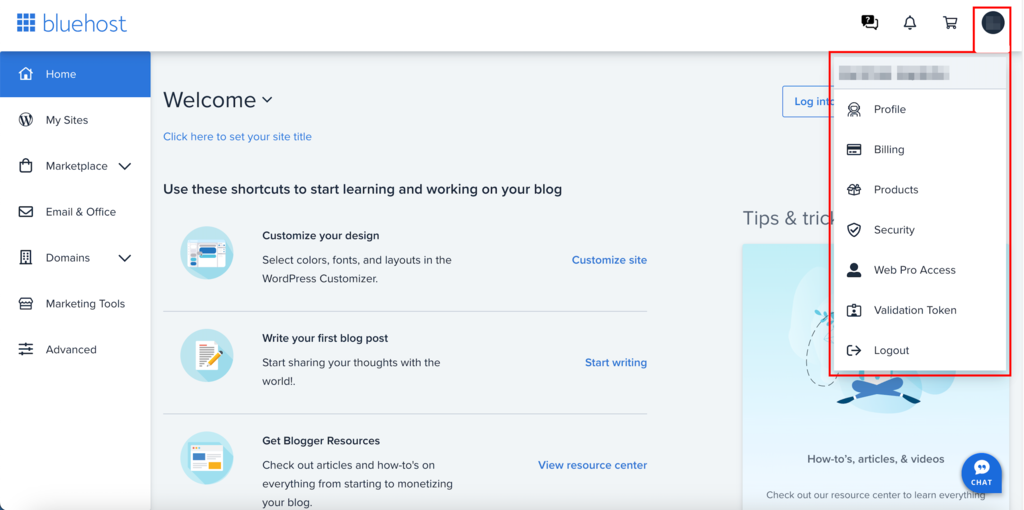Select Security in the account menu
This screenshot has width=1024, height=510.
893,230
